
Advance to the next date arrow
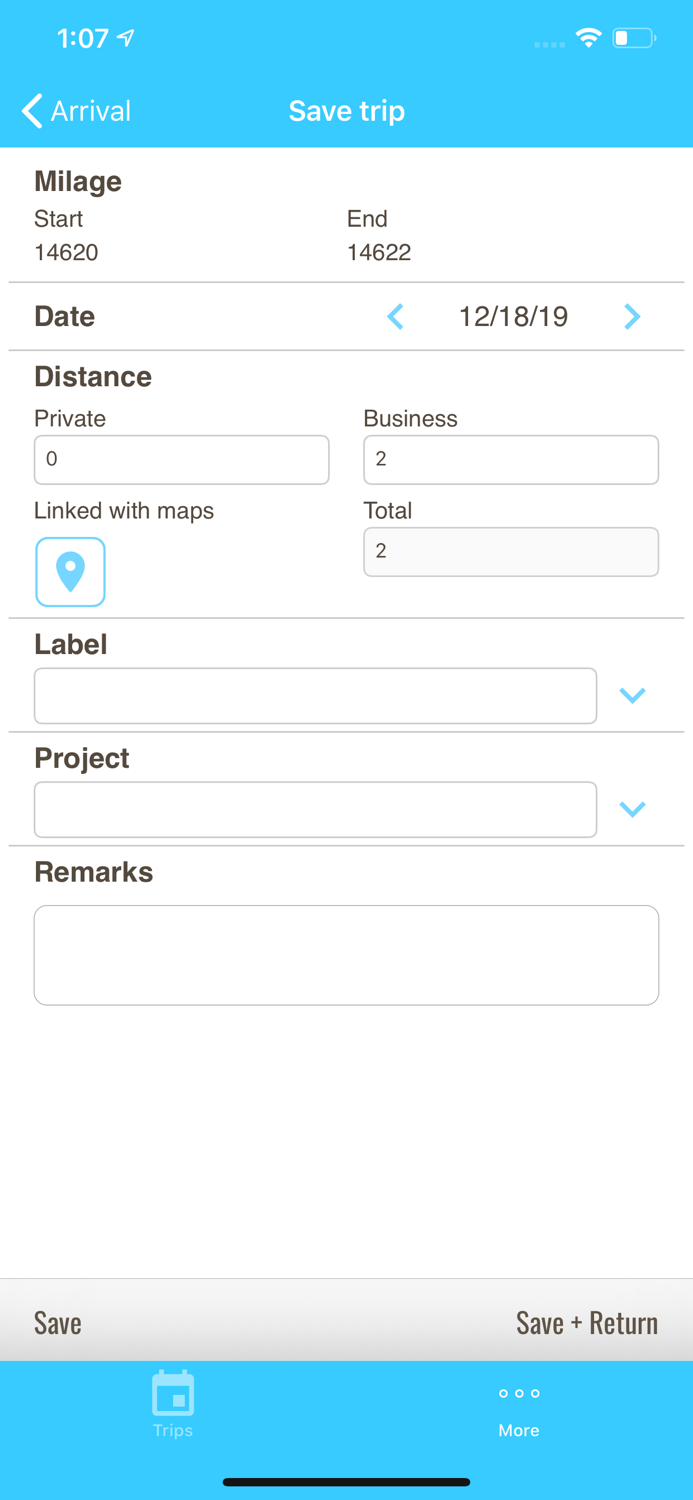[632, 317]
